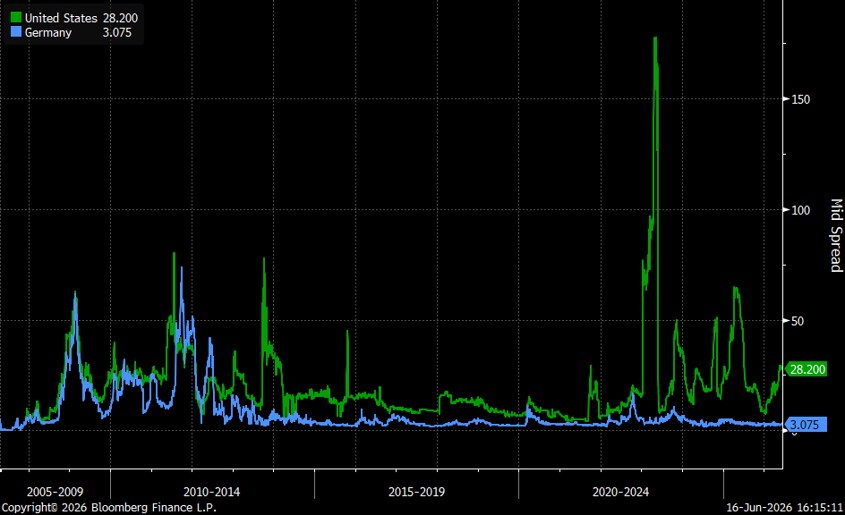Click the 2010-2014 time axis label
The width and height of the screenshot is (845, 515).
211,492
